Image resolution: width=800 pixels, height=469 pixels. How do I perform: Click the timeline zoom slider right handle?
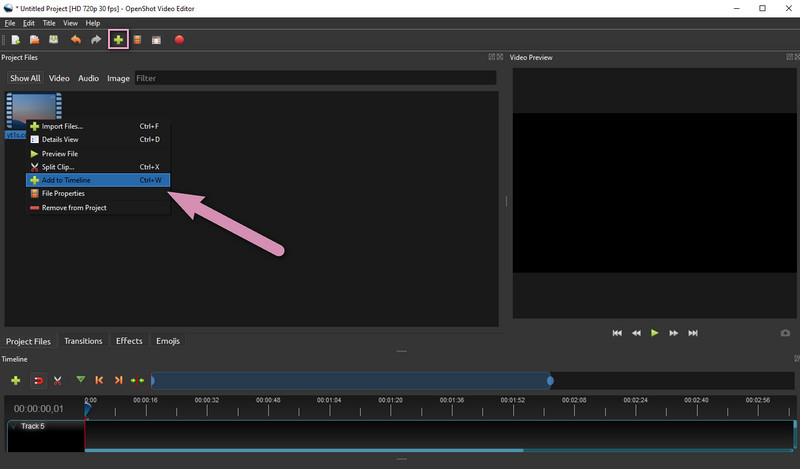point(550,381)
